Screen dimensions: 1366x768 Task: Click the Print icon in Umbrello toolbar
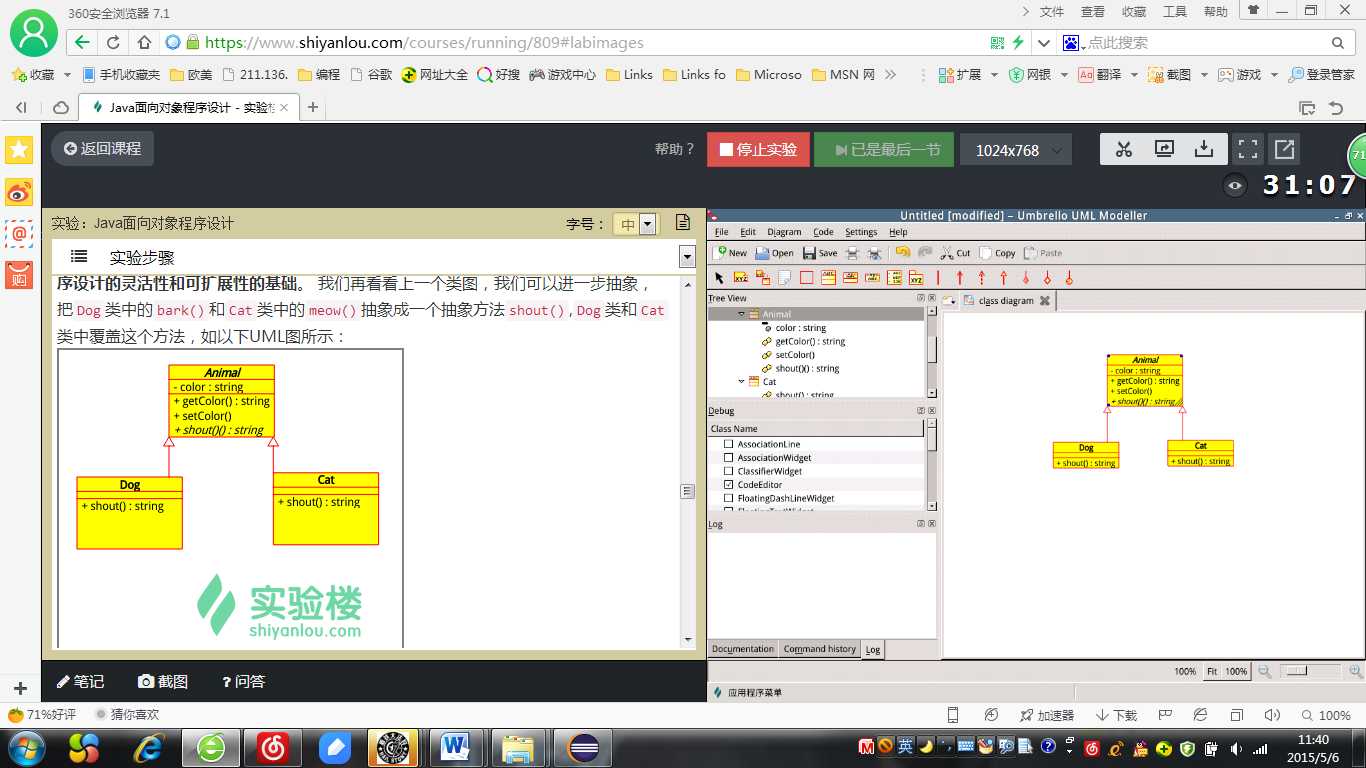[852, 253]
